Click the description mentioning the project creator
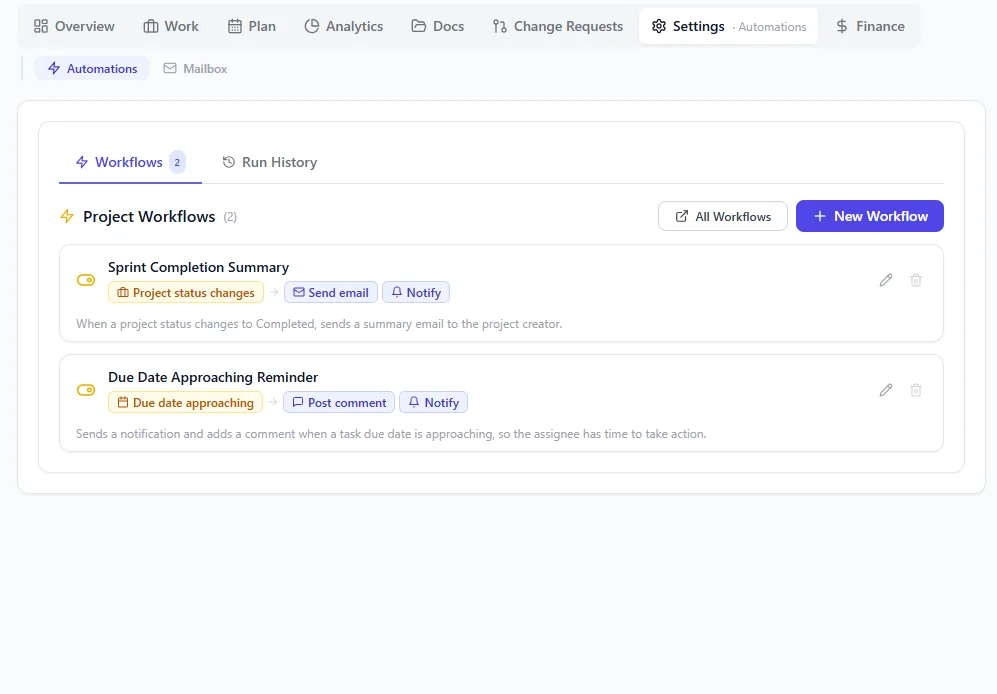 click(x=319, y=324)
